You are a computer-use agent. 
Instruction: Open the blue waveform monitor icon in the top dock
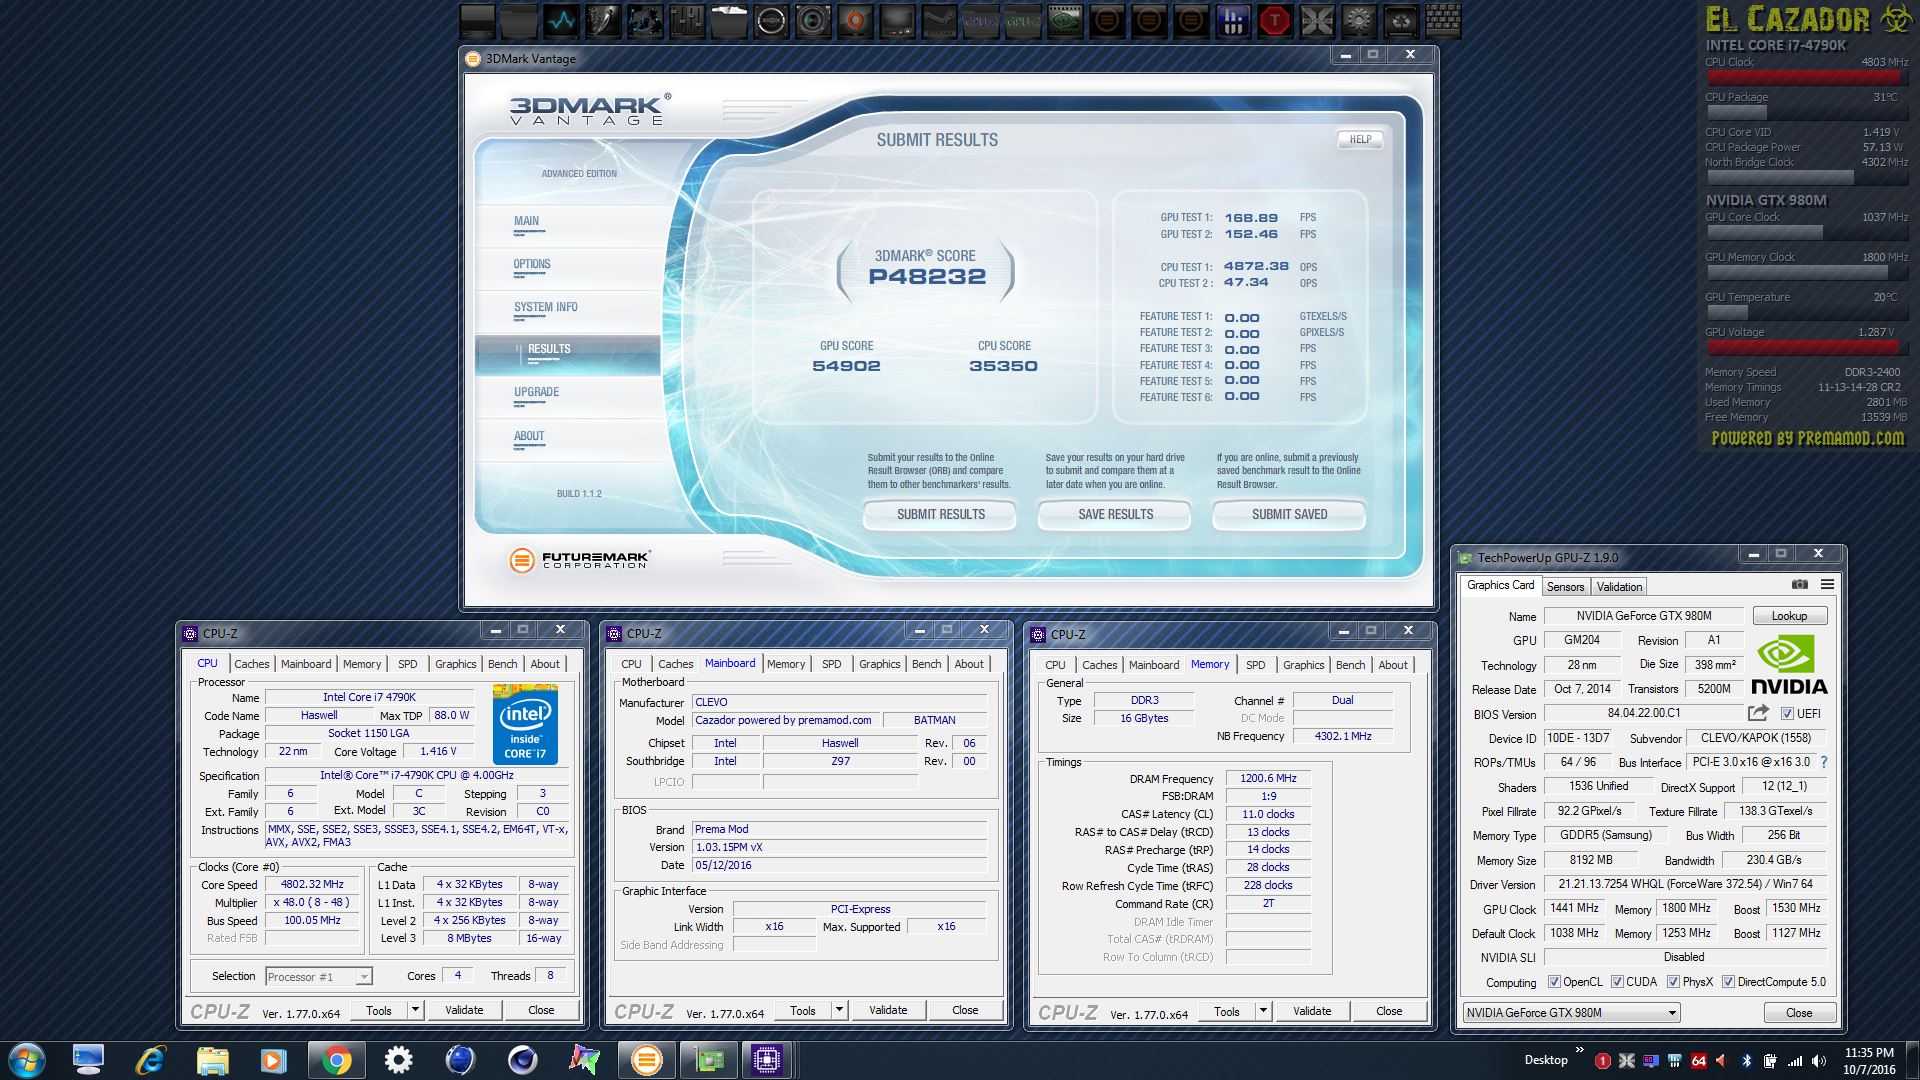pyautogui.click(x=562, y=20)
